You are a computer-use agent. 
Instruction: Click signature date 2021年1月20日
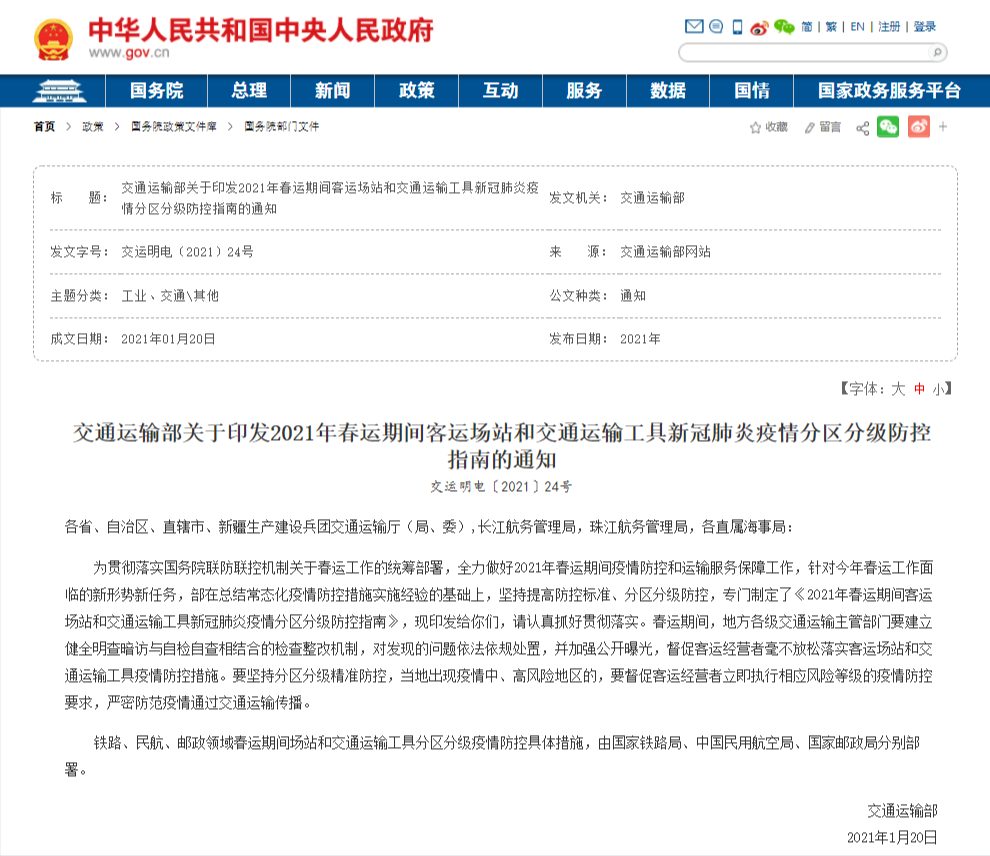coord(892,838)
